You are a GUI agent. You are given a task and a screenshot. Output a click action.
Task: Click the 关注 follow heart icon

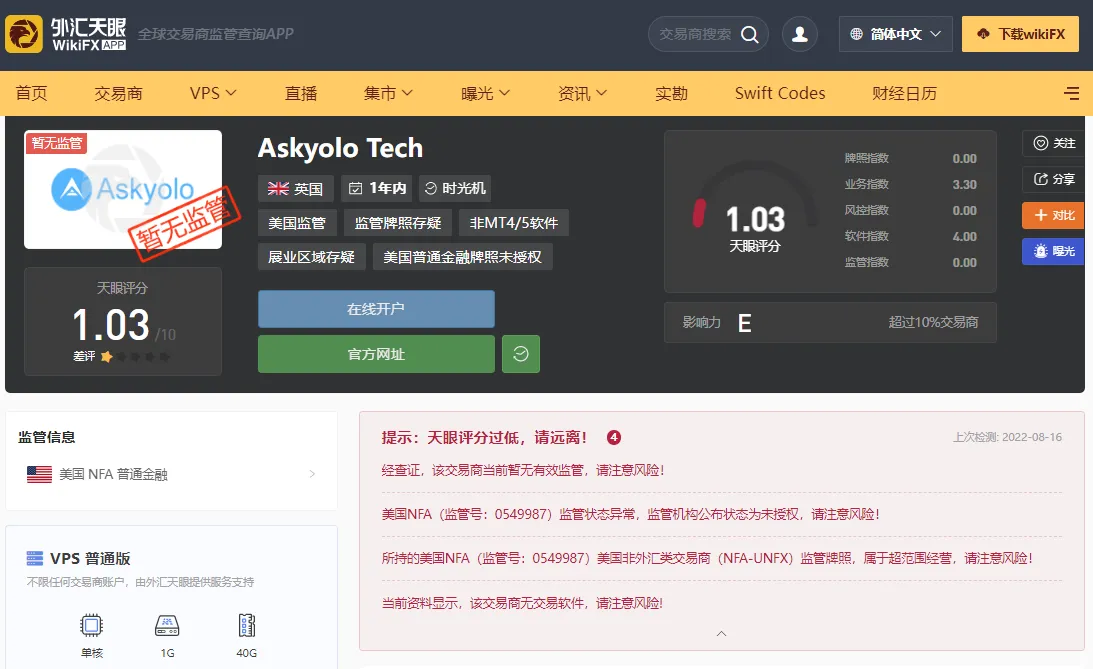pyautogui.click(x=1041, y=143)
